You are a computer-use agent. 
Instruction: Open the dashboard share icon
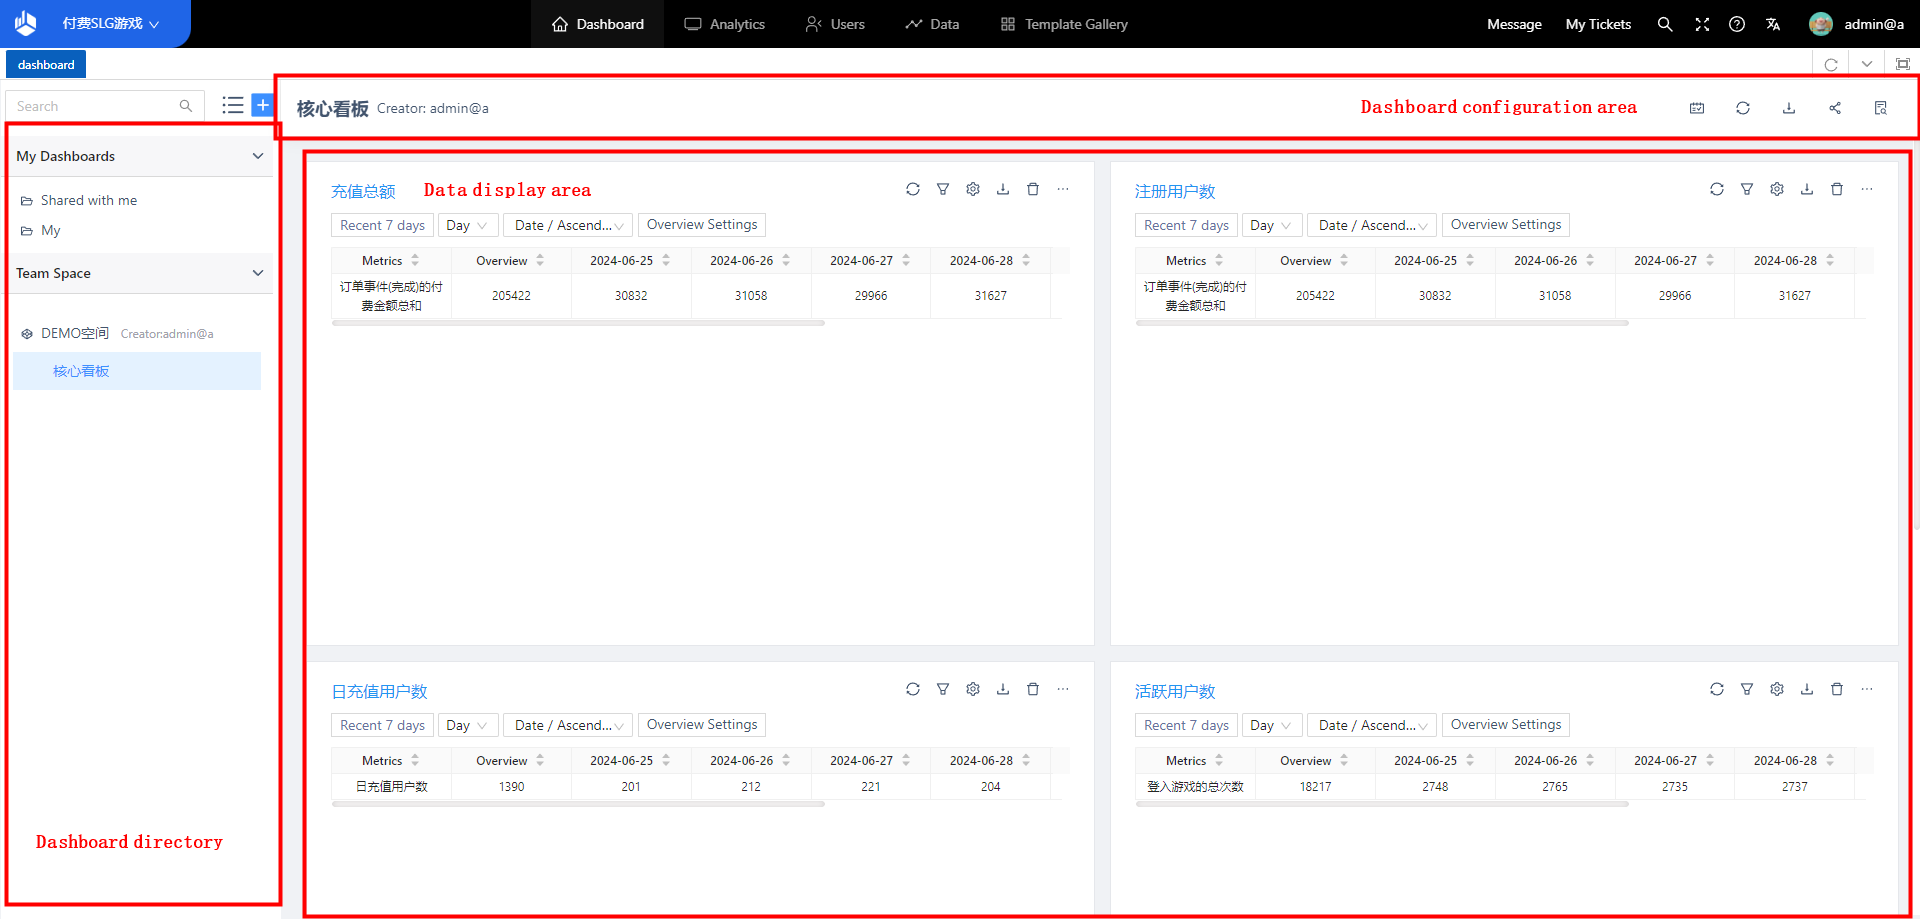point(1835,108)
